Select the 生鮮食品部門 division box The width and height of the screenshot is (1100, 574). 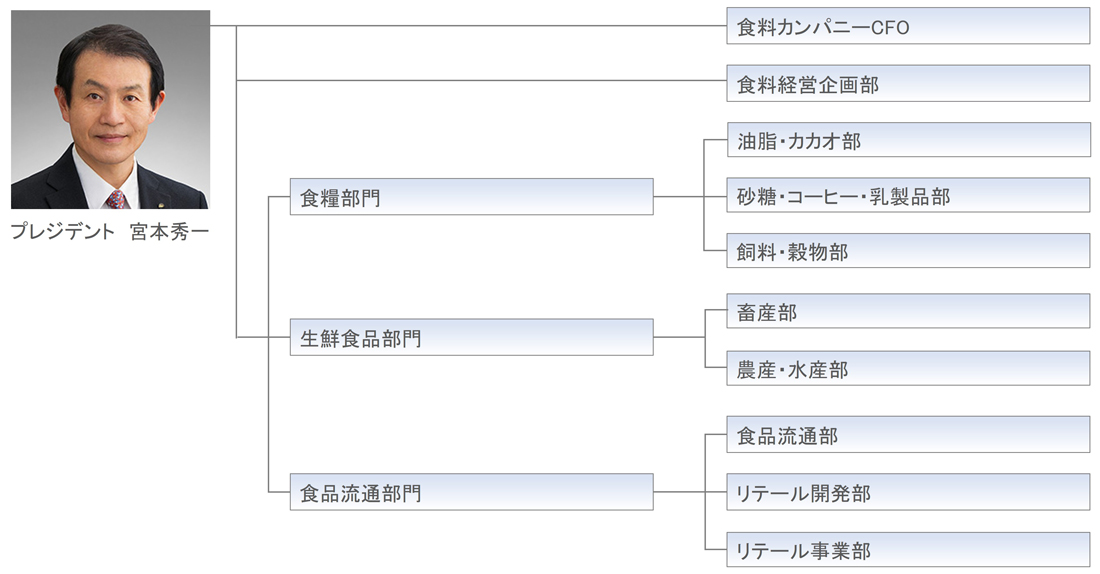pos(471,338)
